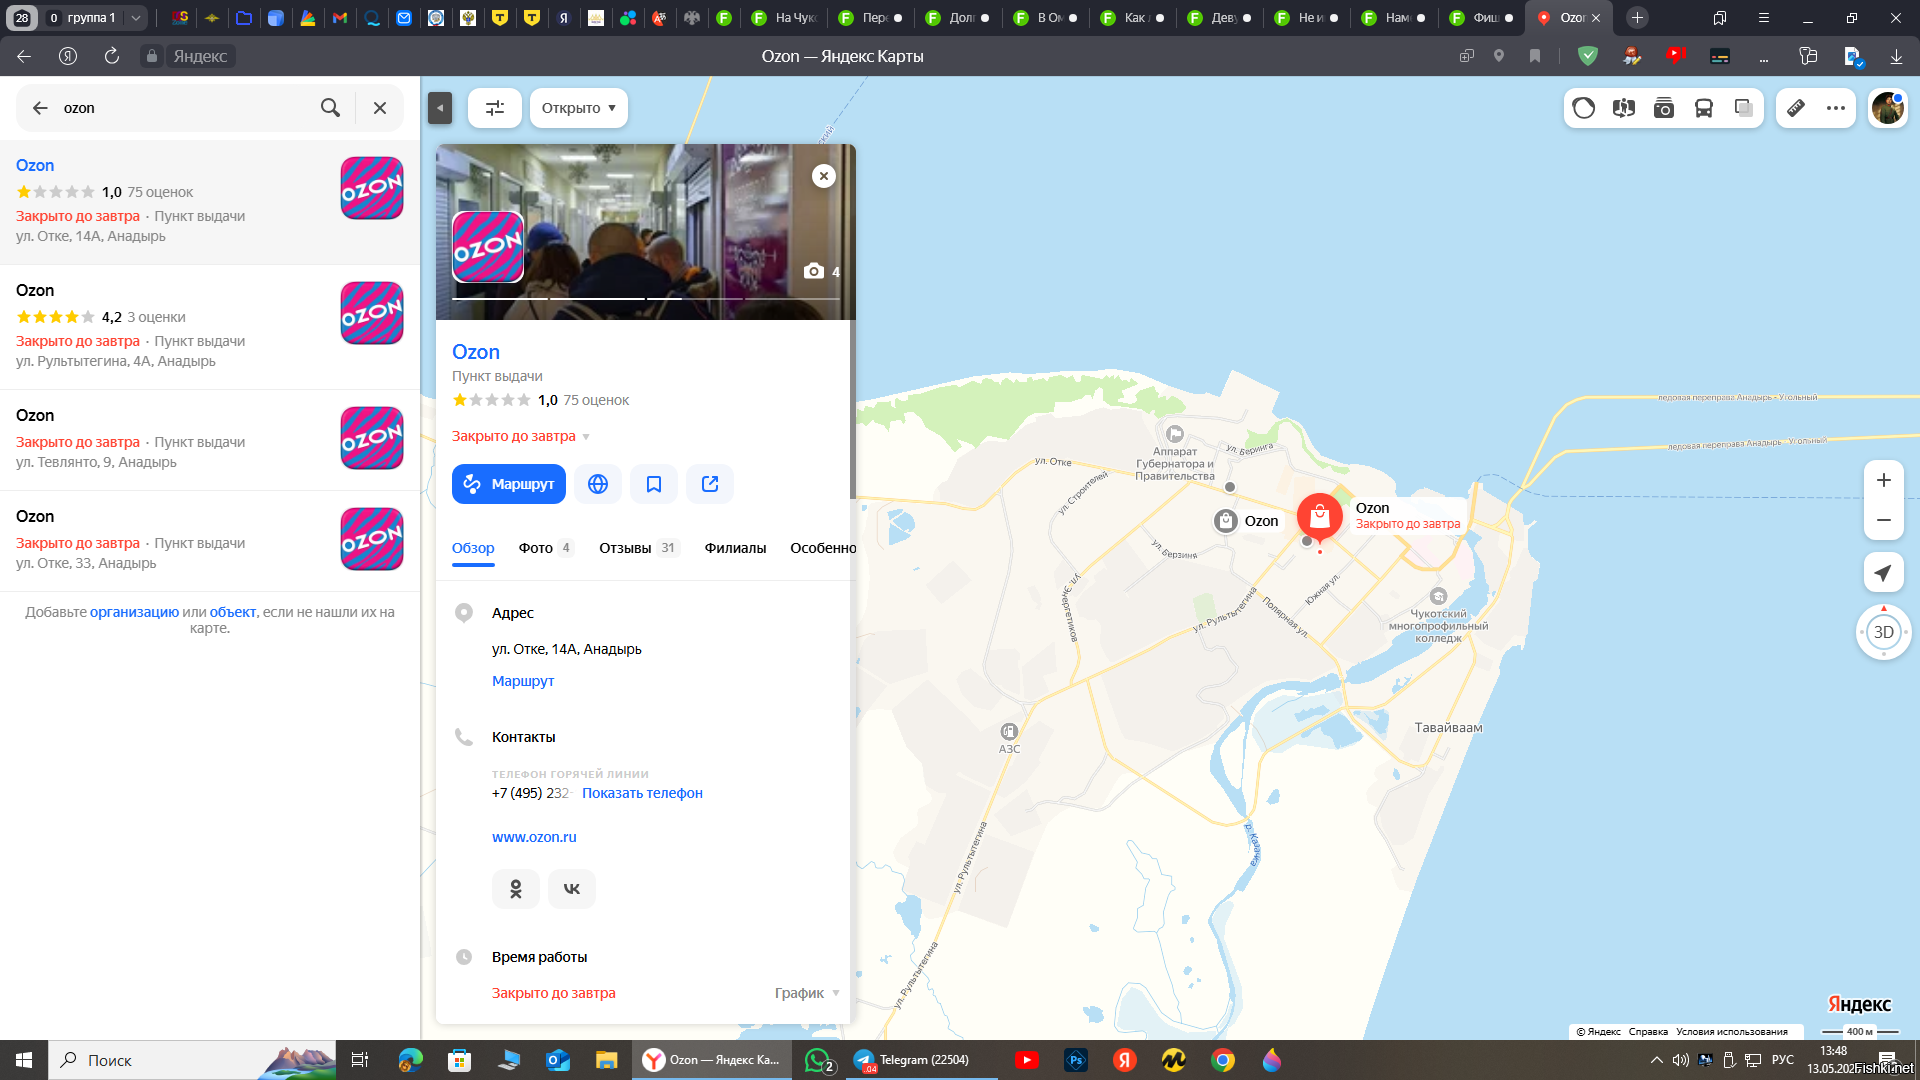The height and width of the screenshot is (1080, 1920).
Task: Open Windows Start menu
Action: [x=24, y=1060]
